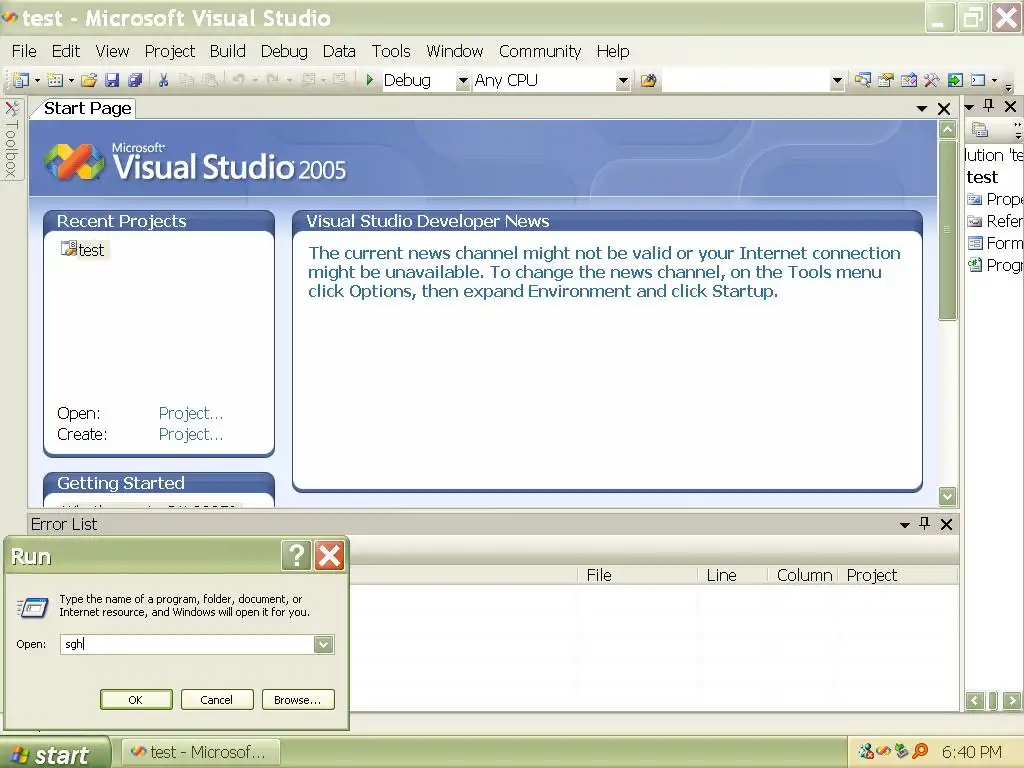Click the Start Page vertical scrollbar thumb

click(947, 230)
